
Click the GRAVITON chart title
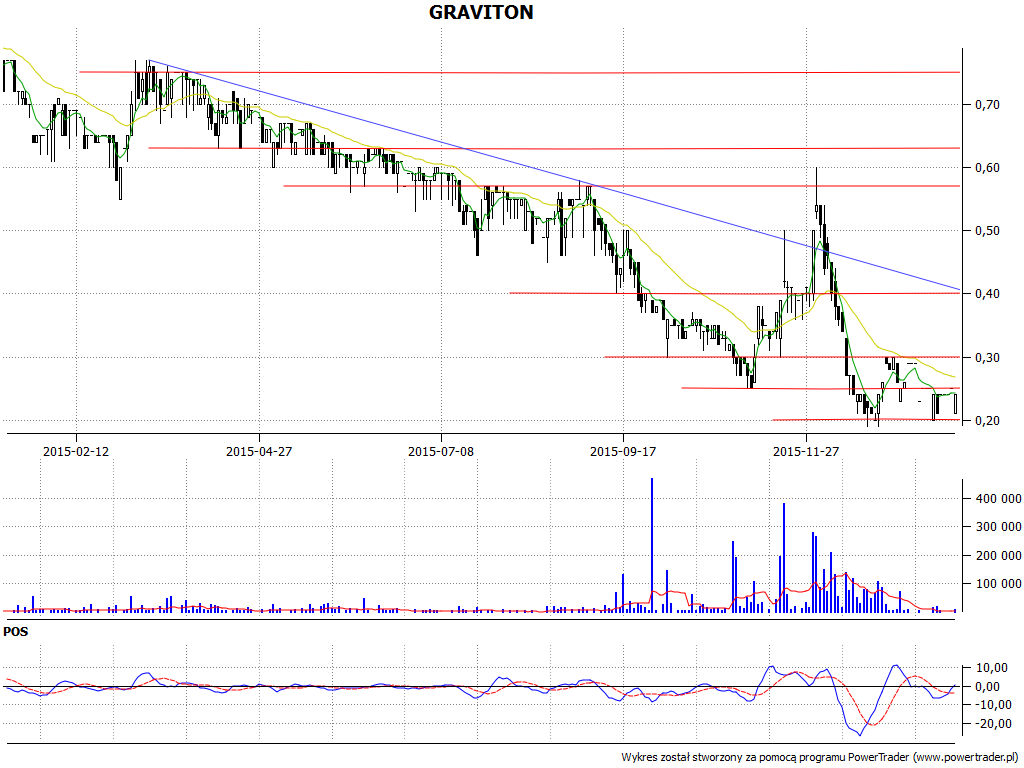pyautogui.click(x=481, y=12)
